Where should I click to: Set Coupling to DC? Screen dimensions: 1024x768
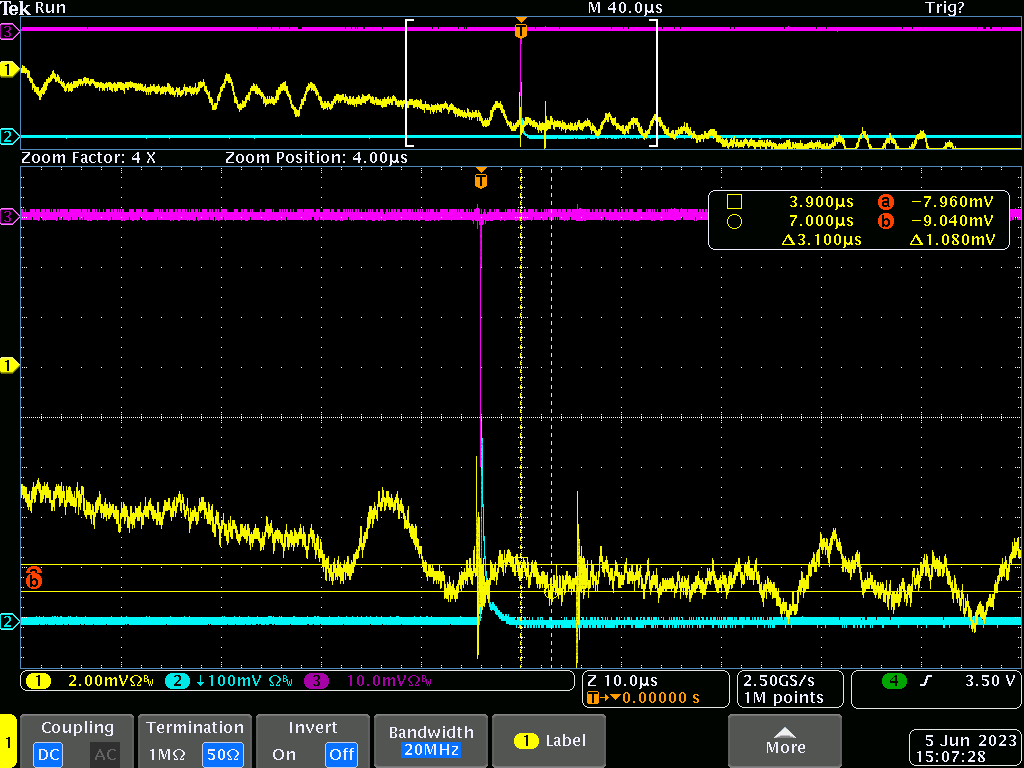[47, 754]
